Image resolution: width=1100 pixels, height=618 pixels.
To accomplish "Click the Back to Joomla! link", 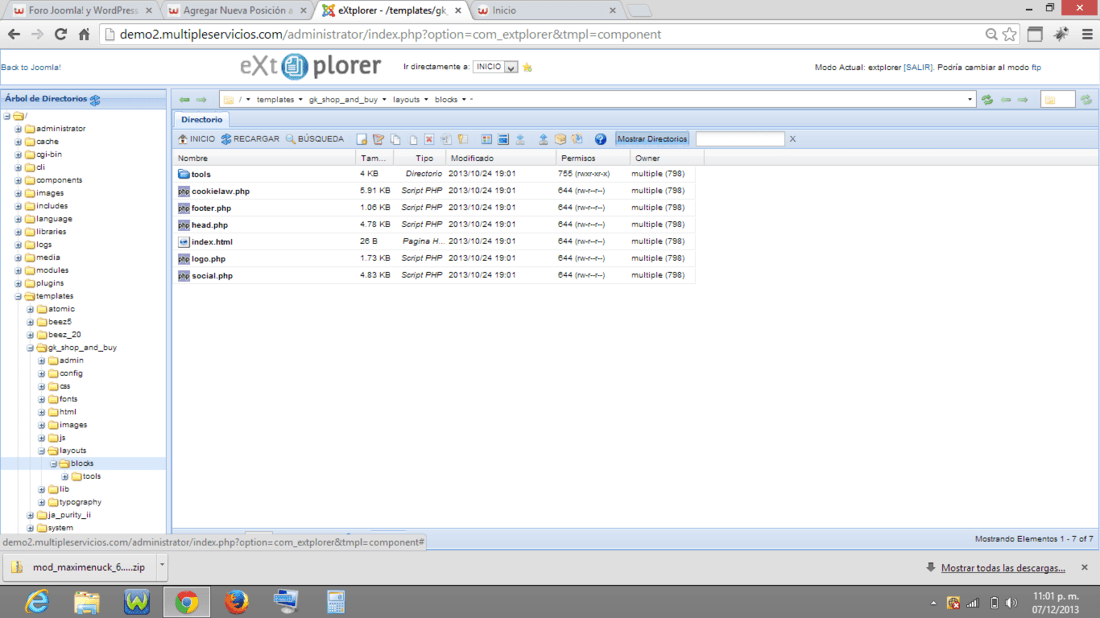I will click(31, 67).
